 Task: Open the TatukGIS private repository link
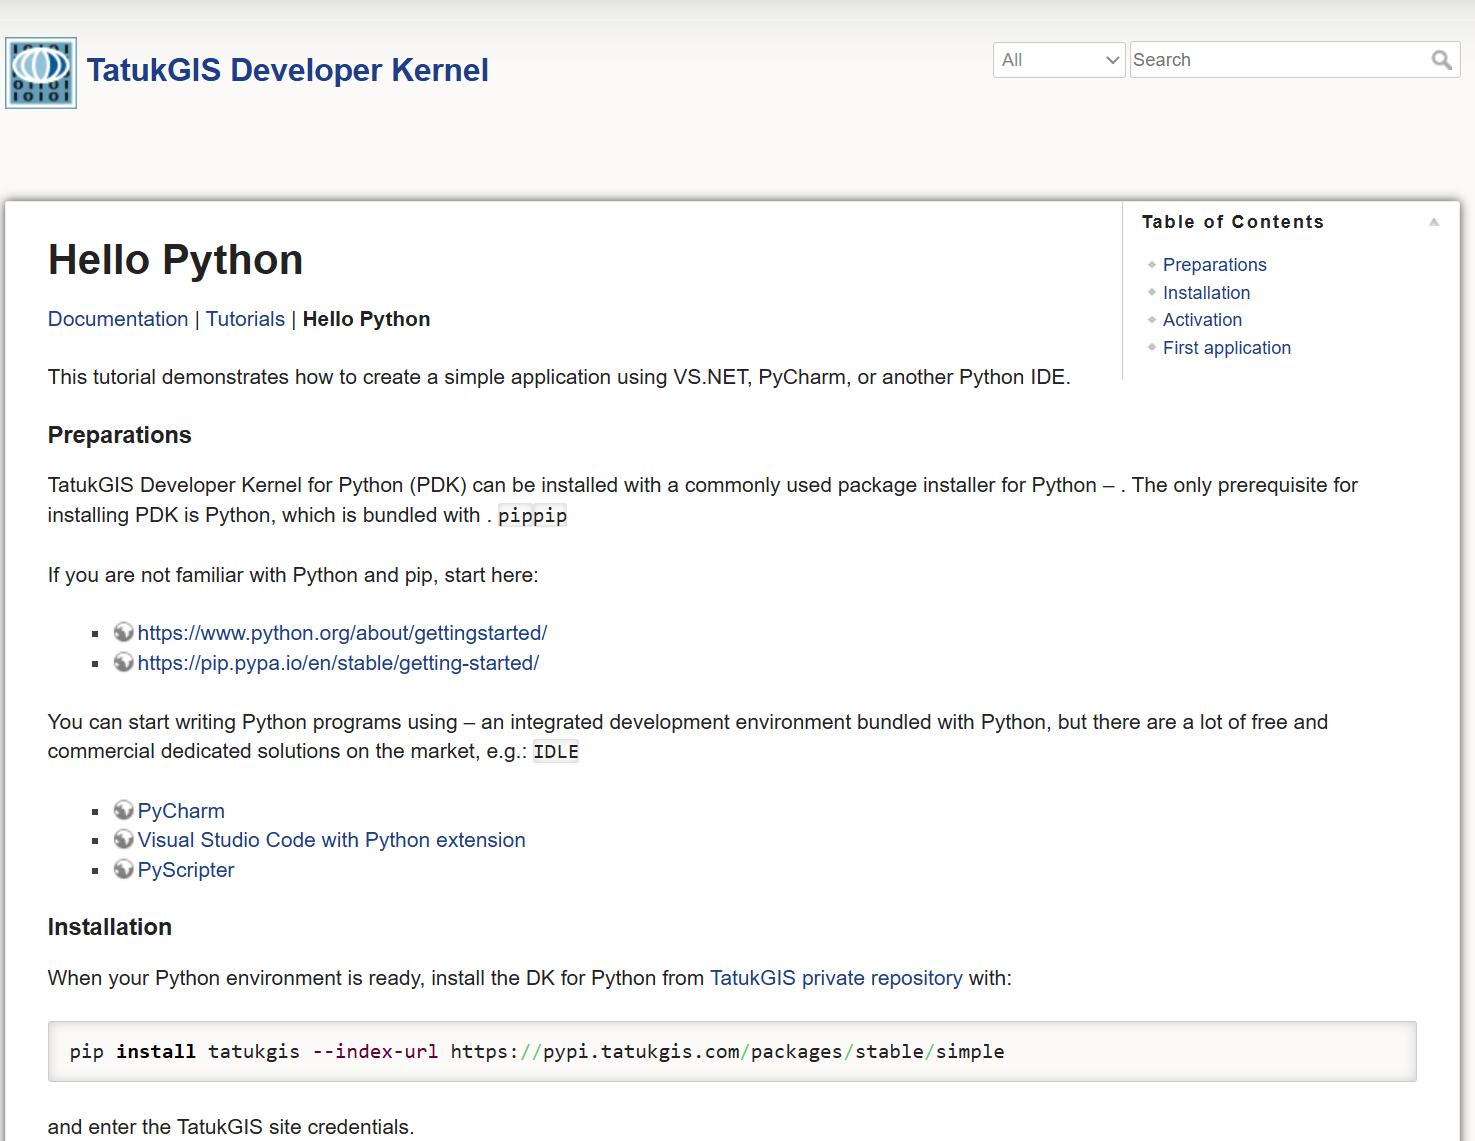tap(836, 978)
